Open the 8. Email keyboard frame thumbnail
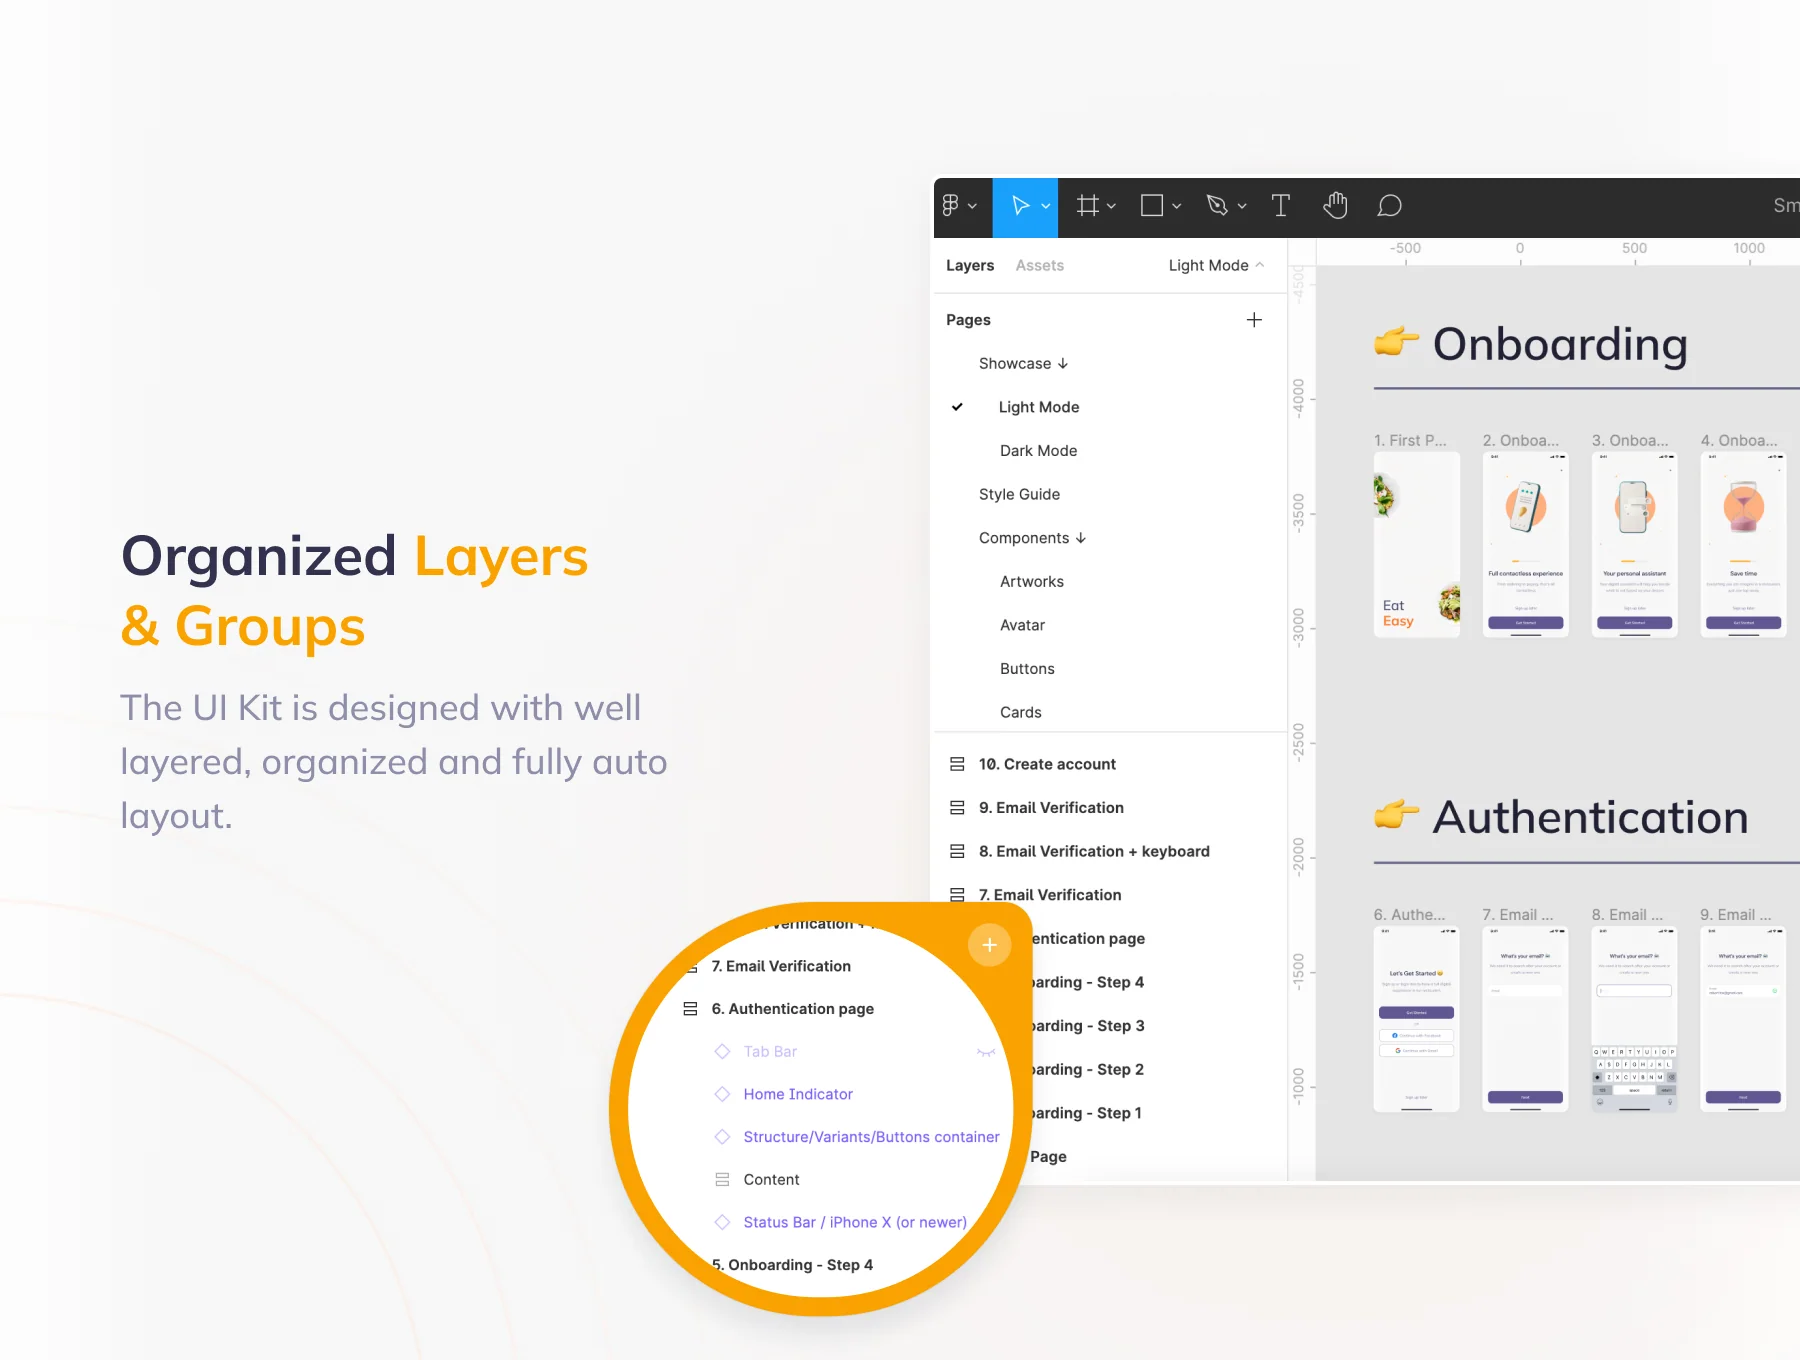This screenshot has height=1360, width=1800. pyautogui.click(x=1634, y=1019)
